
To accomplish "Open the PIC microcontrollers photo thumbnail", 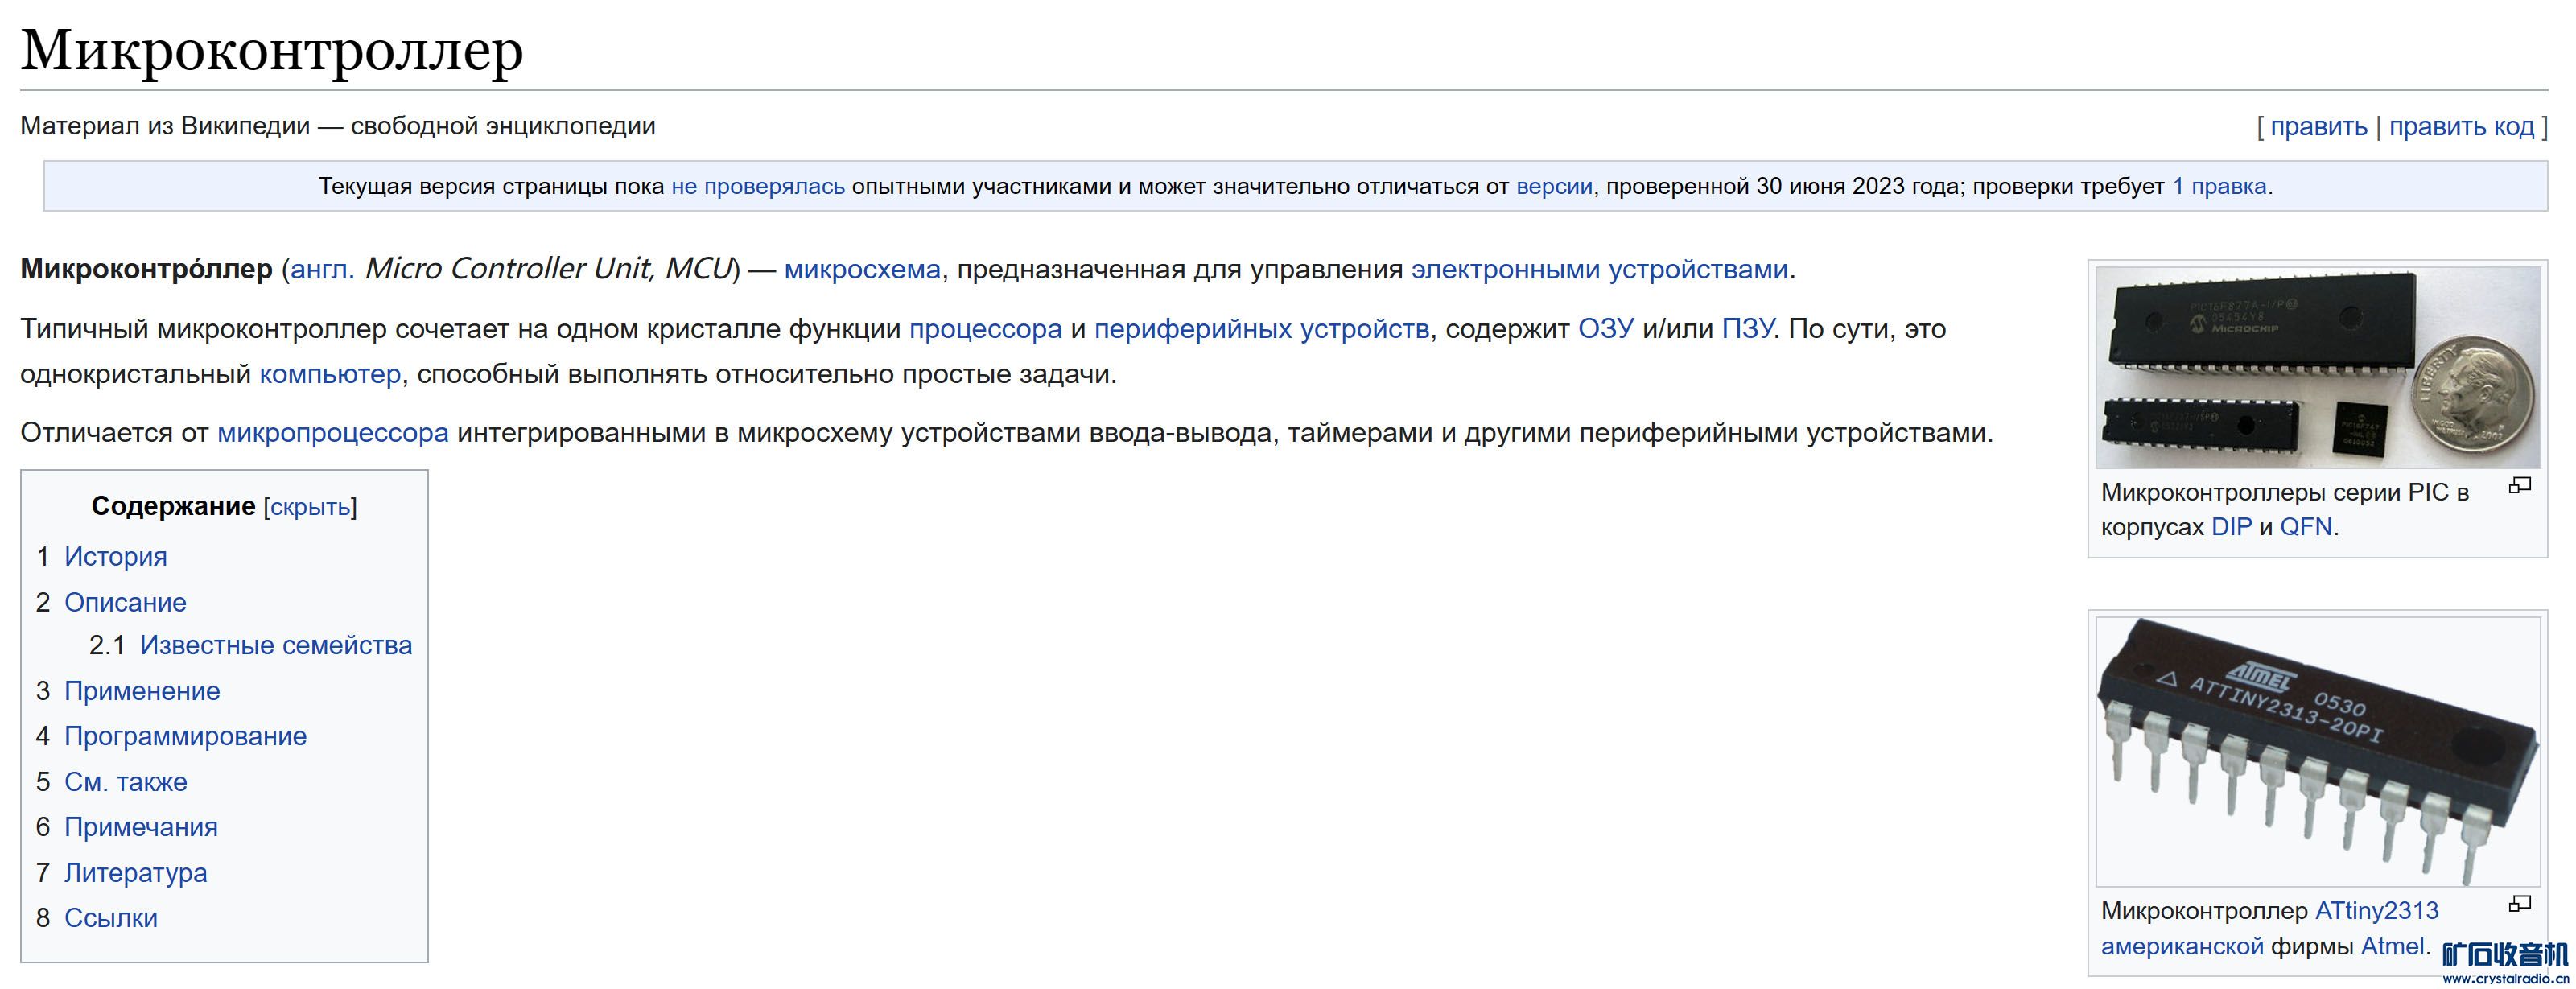I will 2317,367.
